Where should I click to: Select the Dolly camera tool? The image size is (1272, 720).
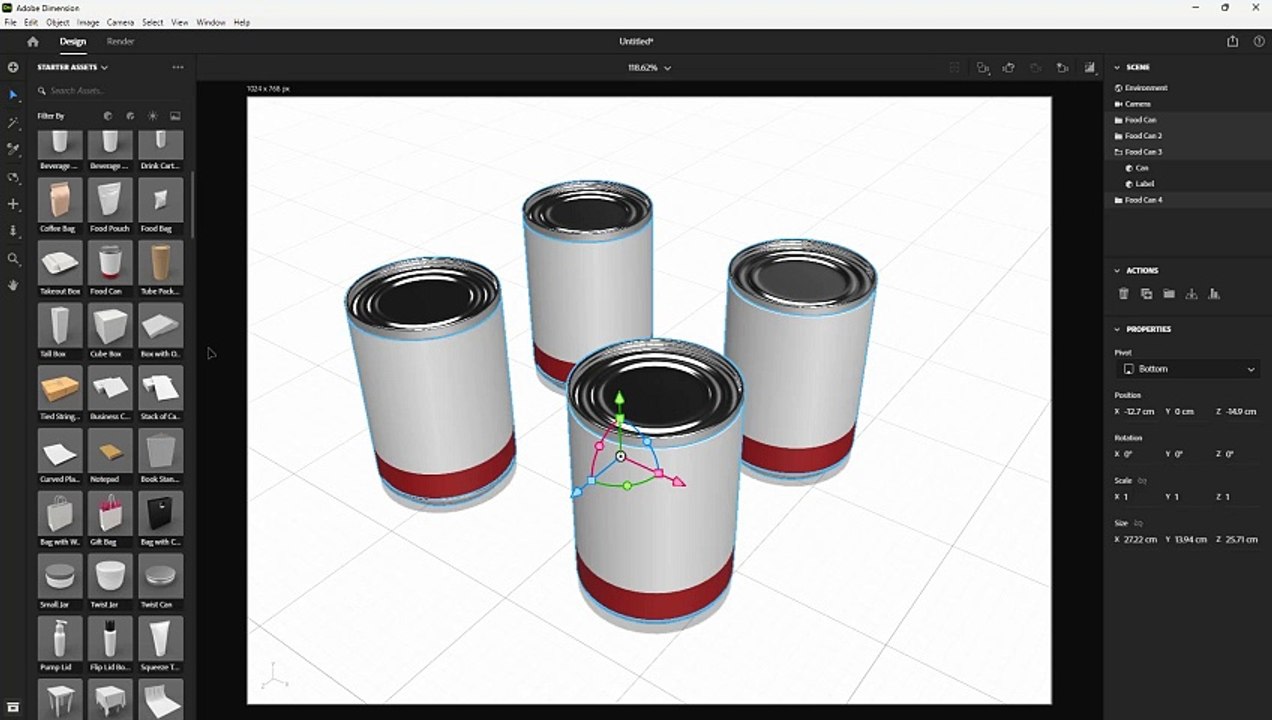(x=13, y=231)
